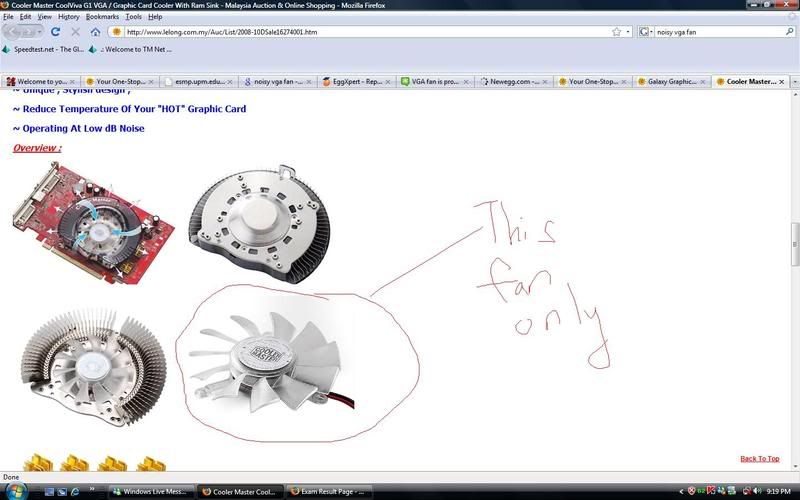Click the 'Back To Top' link
Viewport: 800px width, 500px height.
(x=760, y=459)
